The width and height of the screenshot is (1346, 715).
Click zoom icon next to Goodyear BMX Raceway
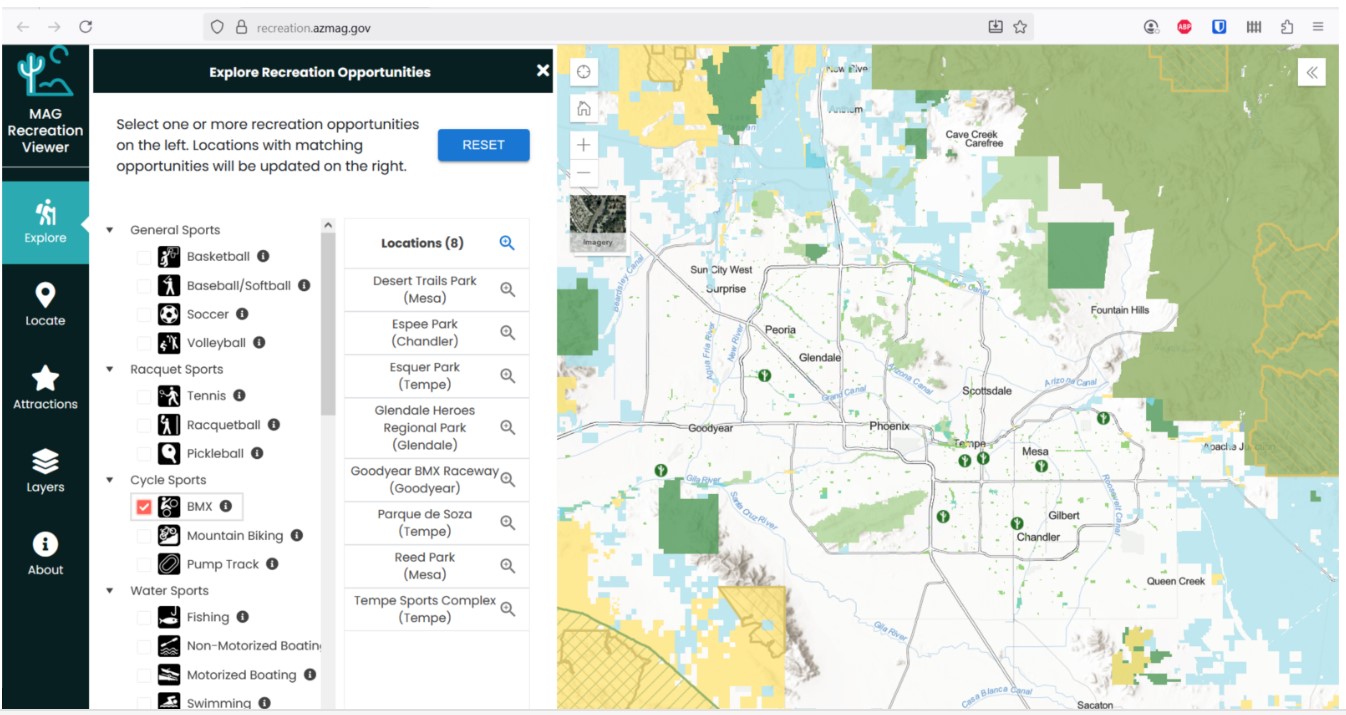click(x=508, y=480)
